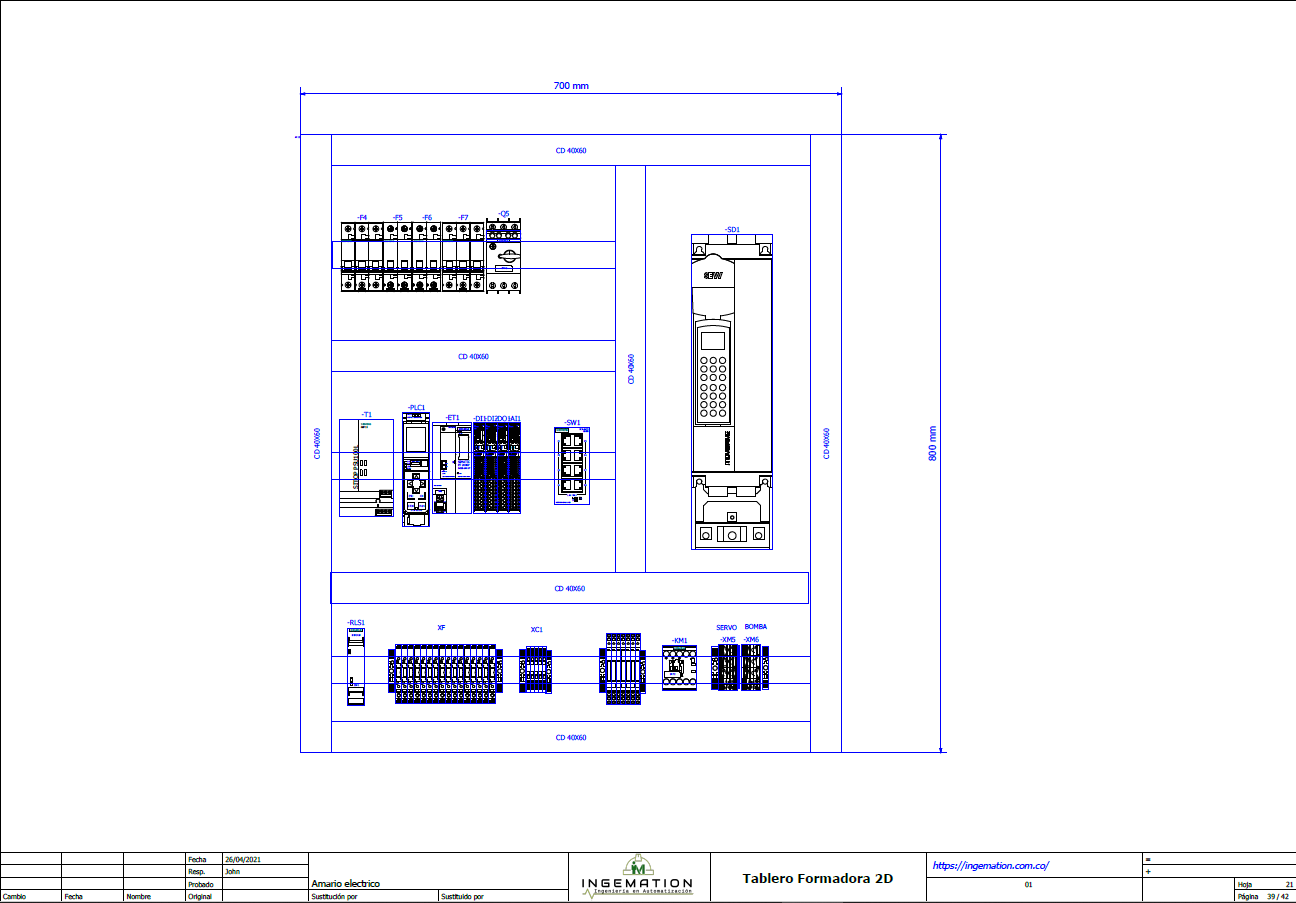Open the https://ingemation.com.co/ link
The width and height of the screenshot is (1296, 903).
tap(991, 866)
